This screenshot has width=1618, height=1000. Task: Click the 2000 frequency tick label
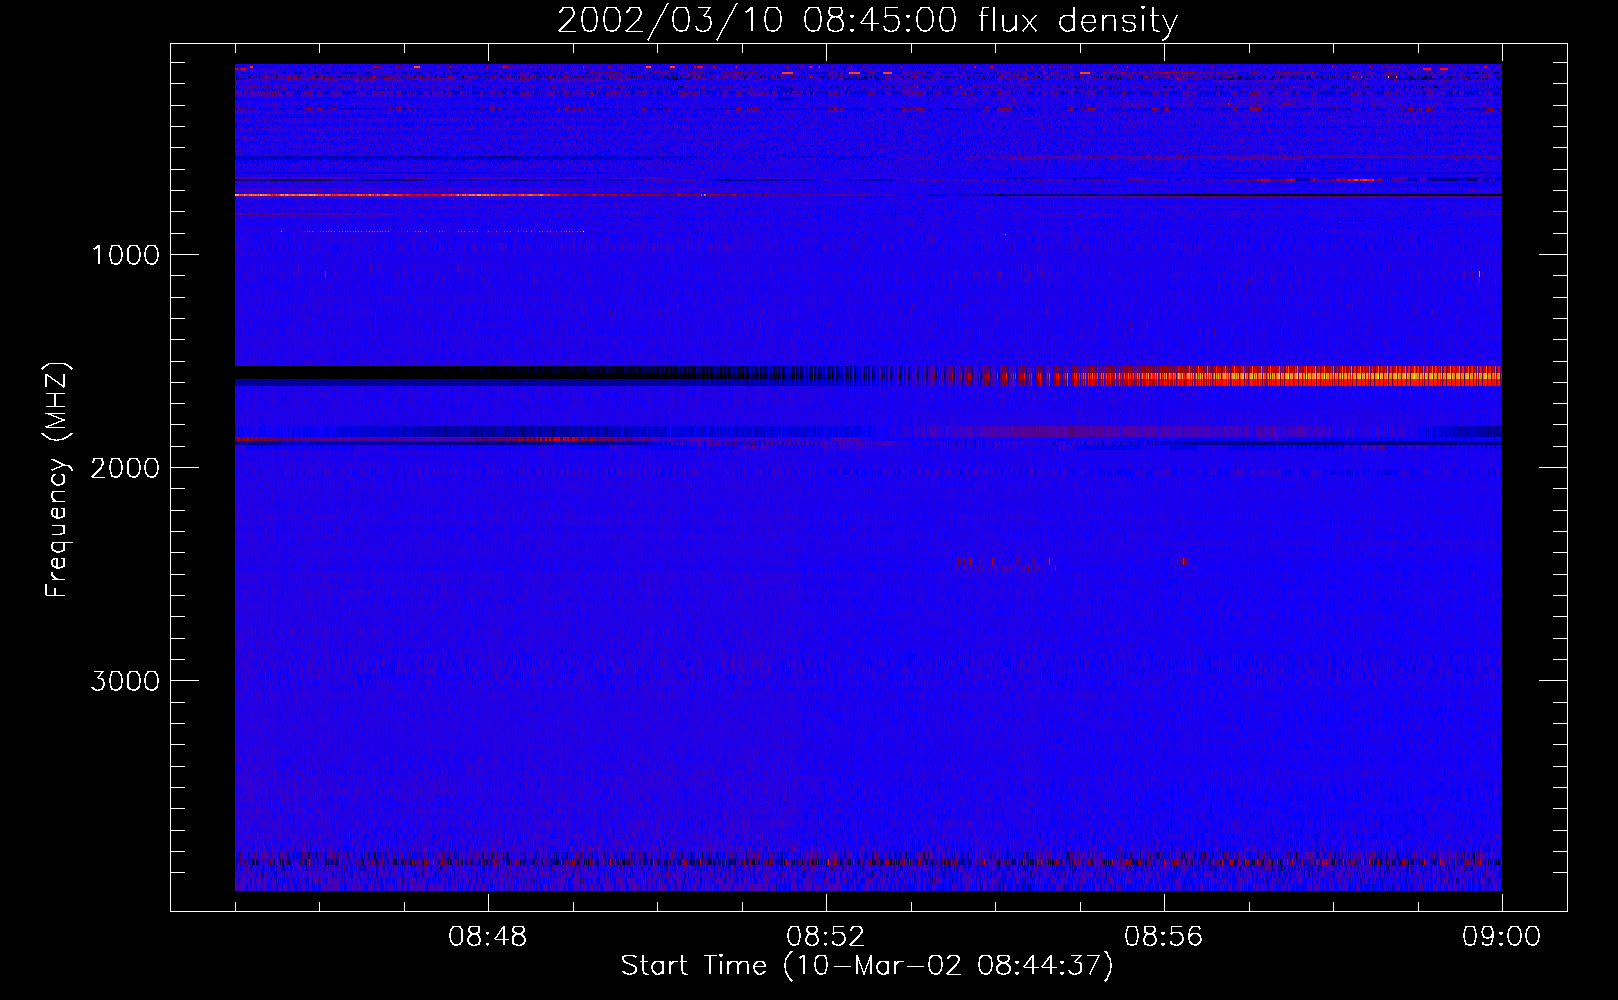pyautogui.click(x=125, y=468)
